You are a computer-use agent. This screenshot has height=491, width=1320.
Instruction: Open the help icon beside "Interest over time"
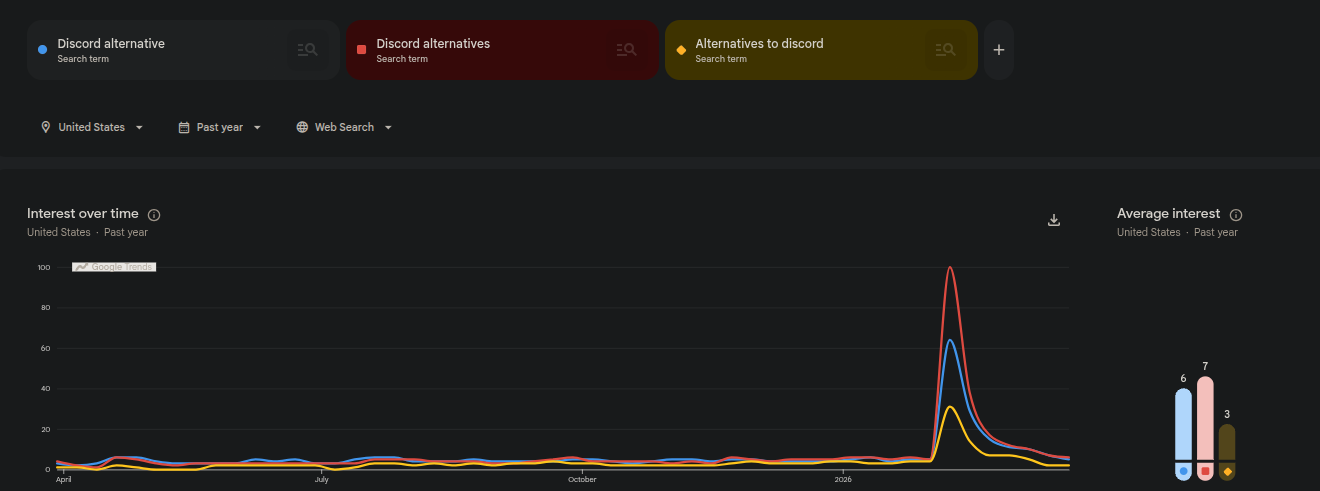(154, 215)
